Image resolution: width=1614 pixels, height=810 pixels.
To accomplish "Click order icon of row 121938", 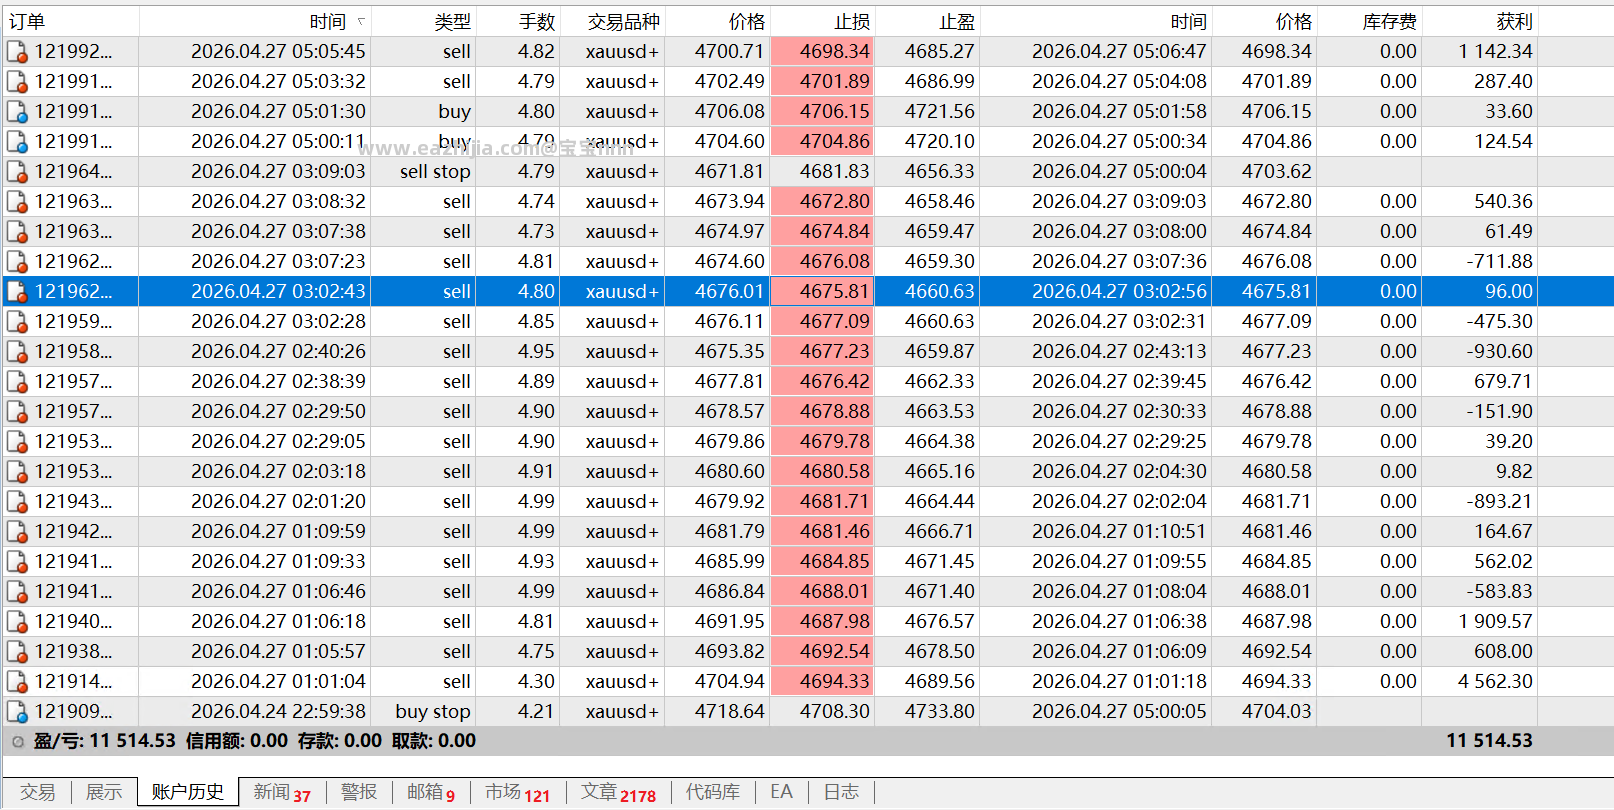I will (17, 652).
